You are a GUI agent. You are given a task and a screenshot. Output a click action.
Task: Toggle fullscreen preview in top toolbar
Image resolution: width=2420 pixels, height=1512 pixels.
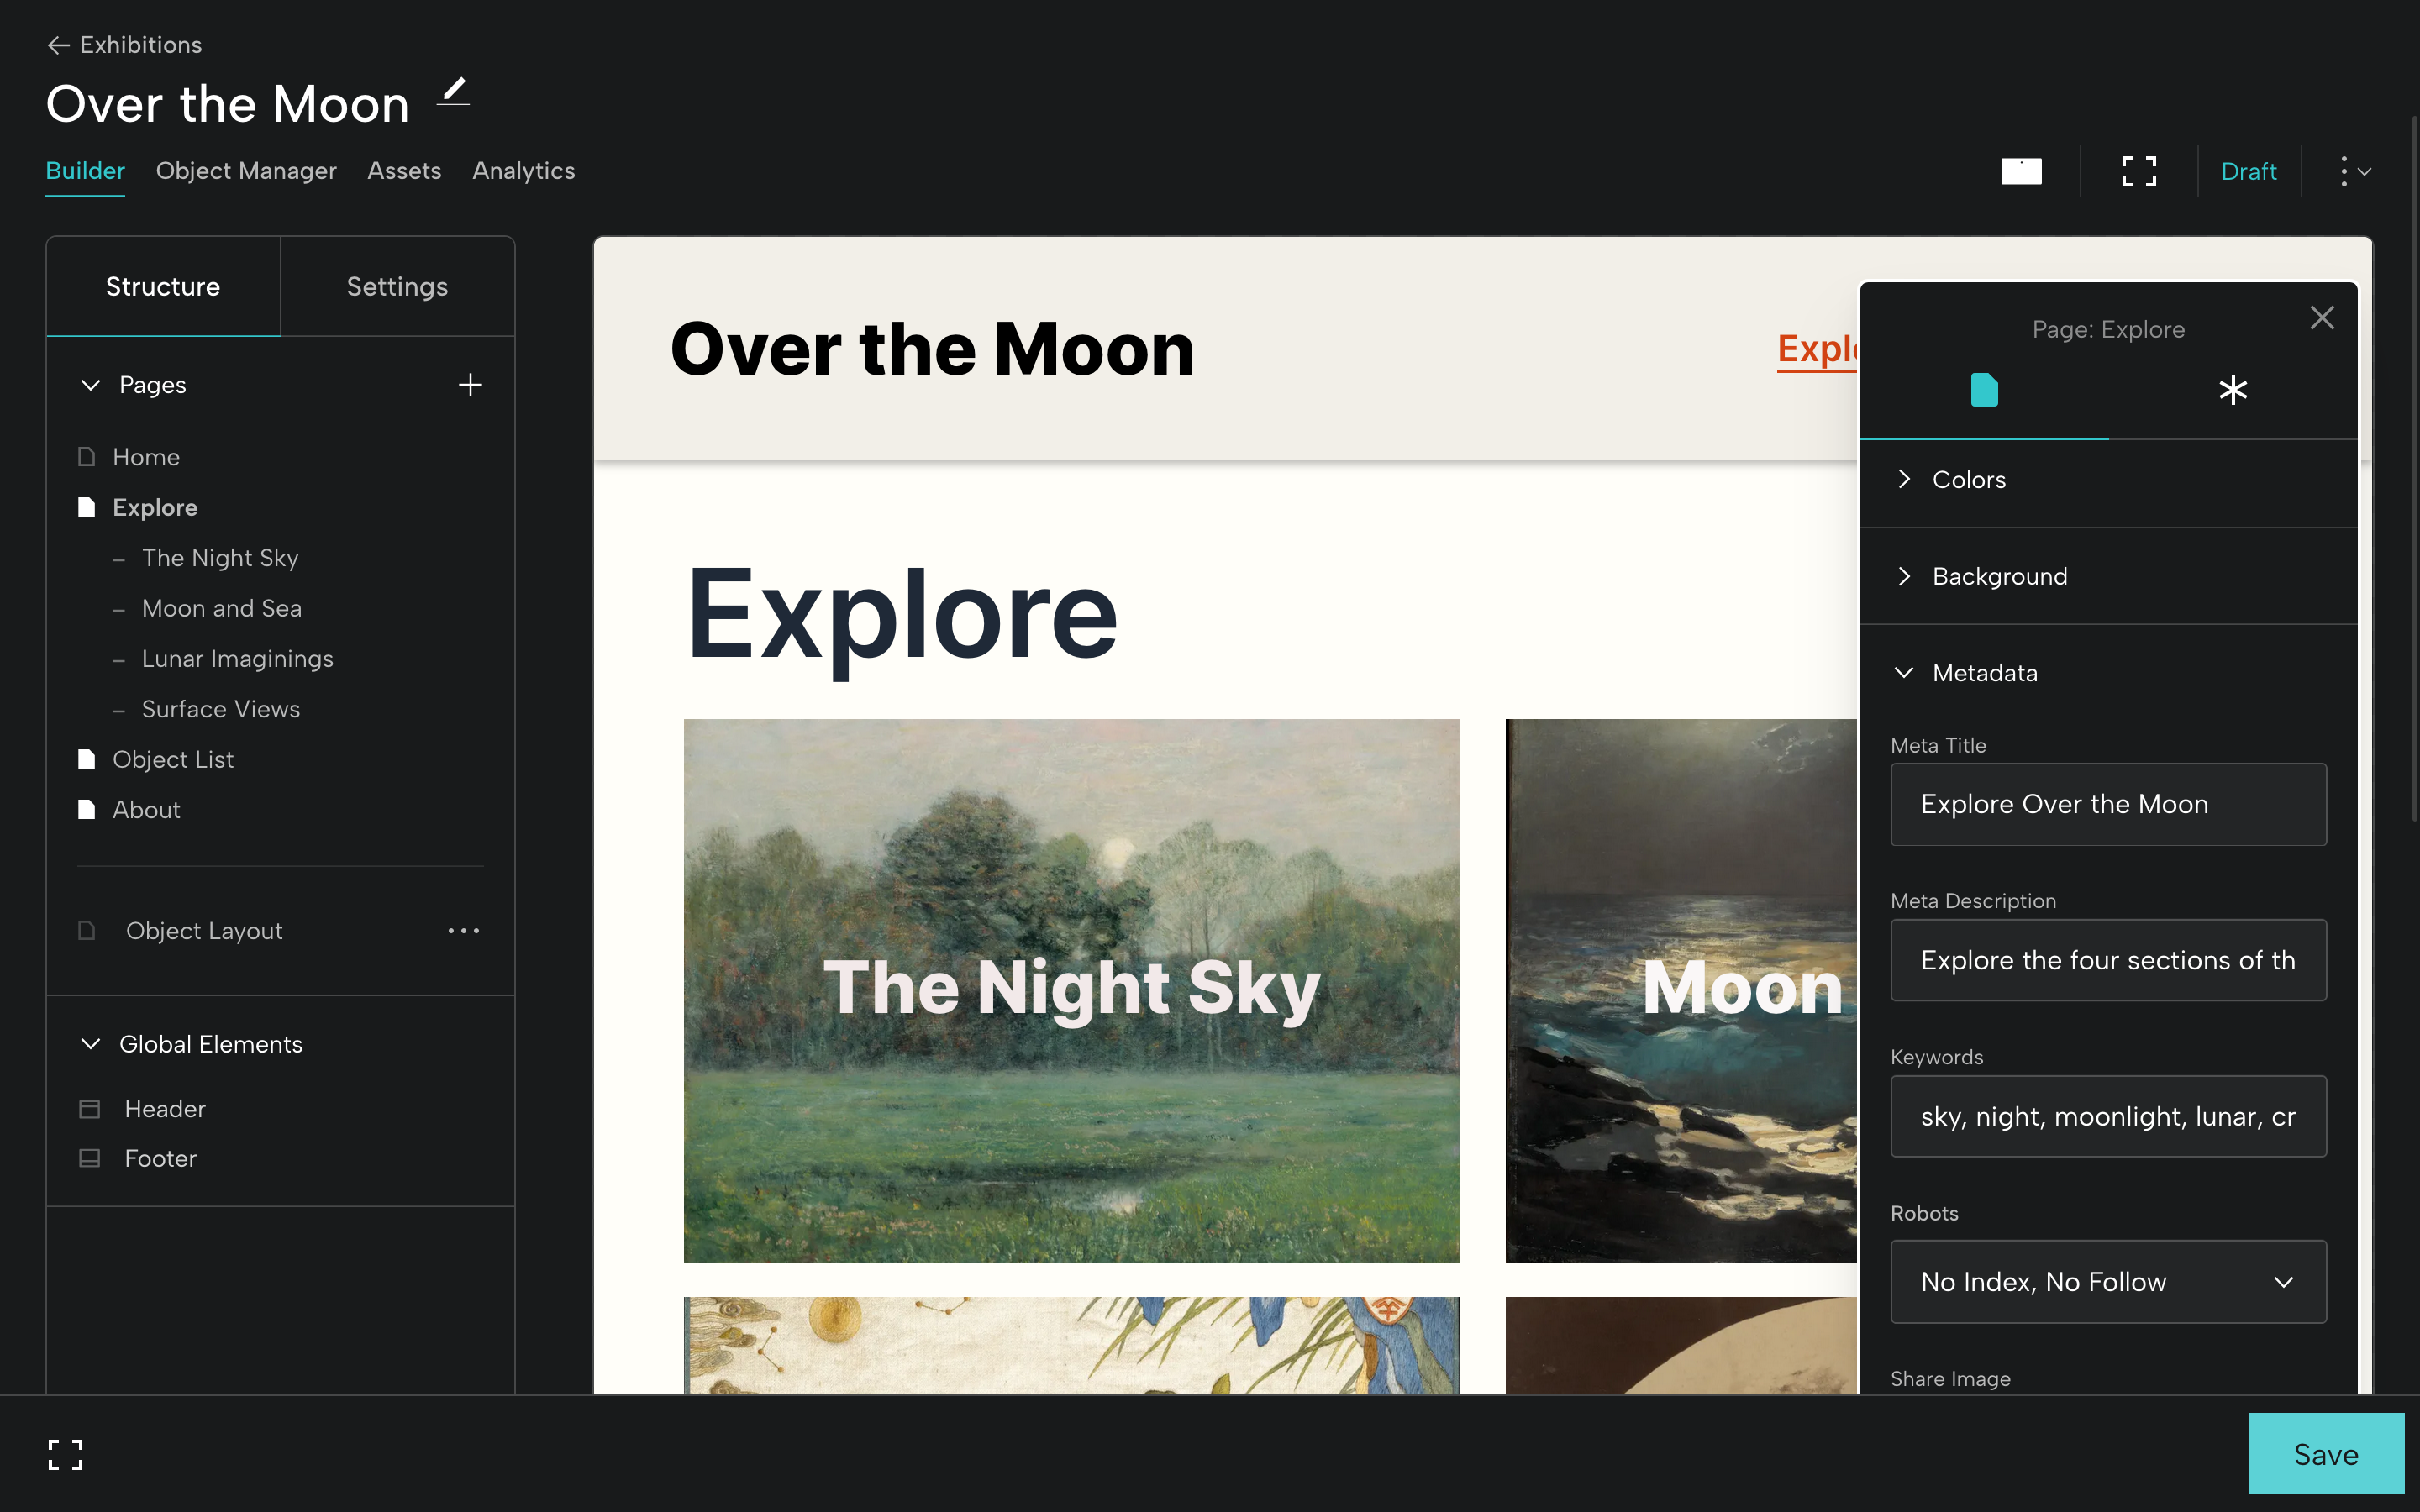tap(2139, 171)
